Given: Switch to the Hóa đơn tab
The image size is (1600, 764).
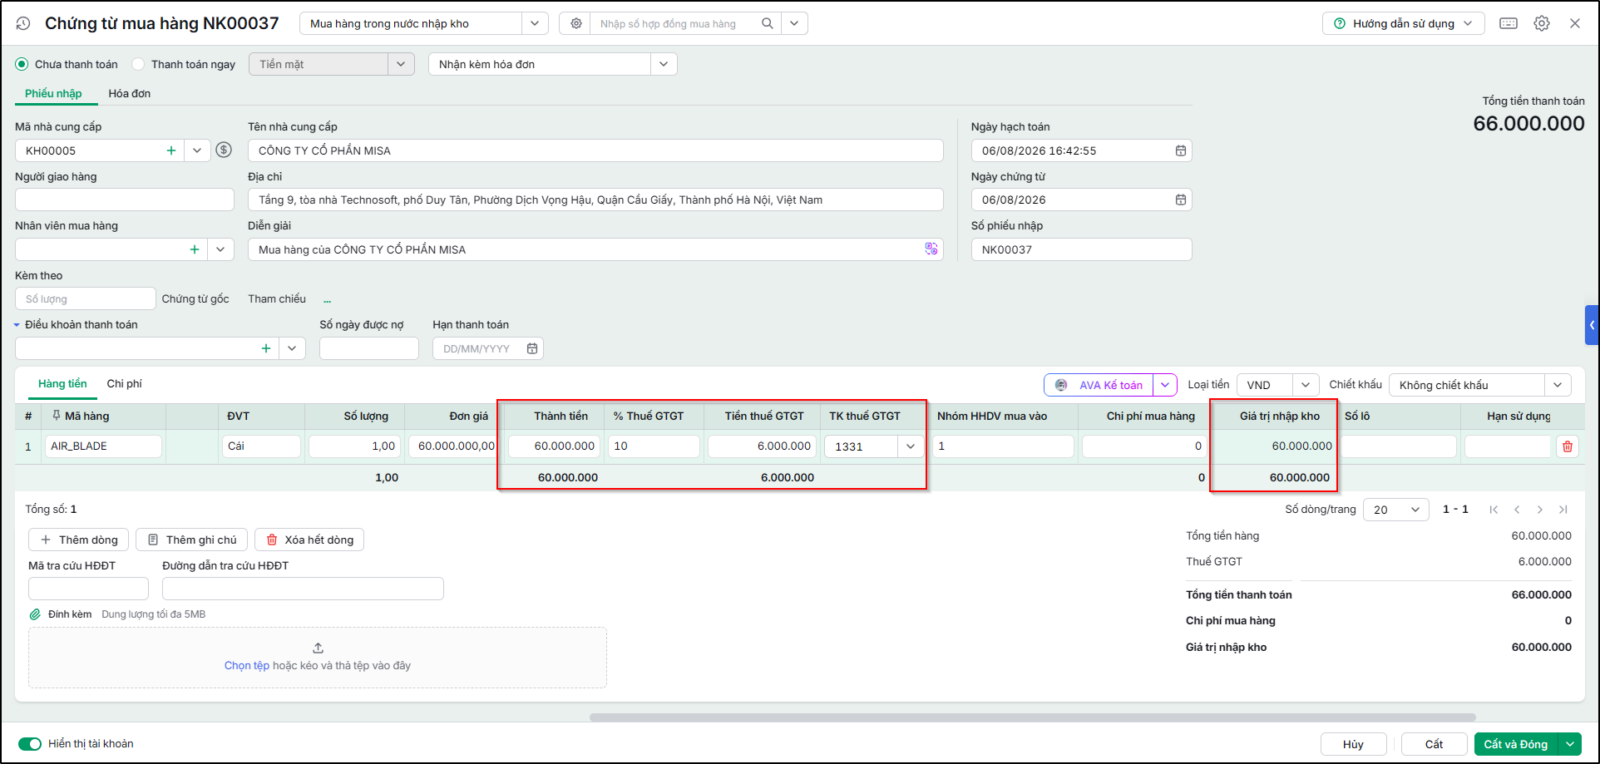Looking at the screenshot, I should click(130, 94).
